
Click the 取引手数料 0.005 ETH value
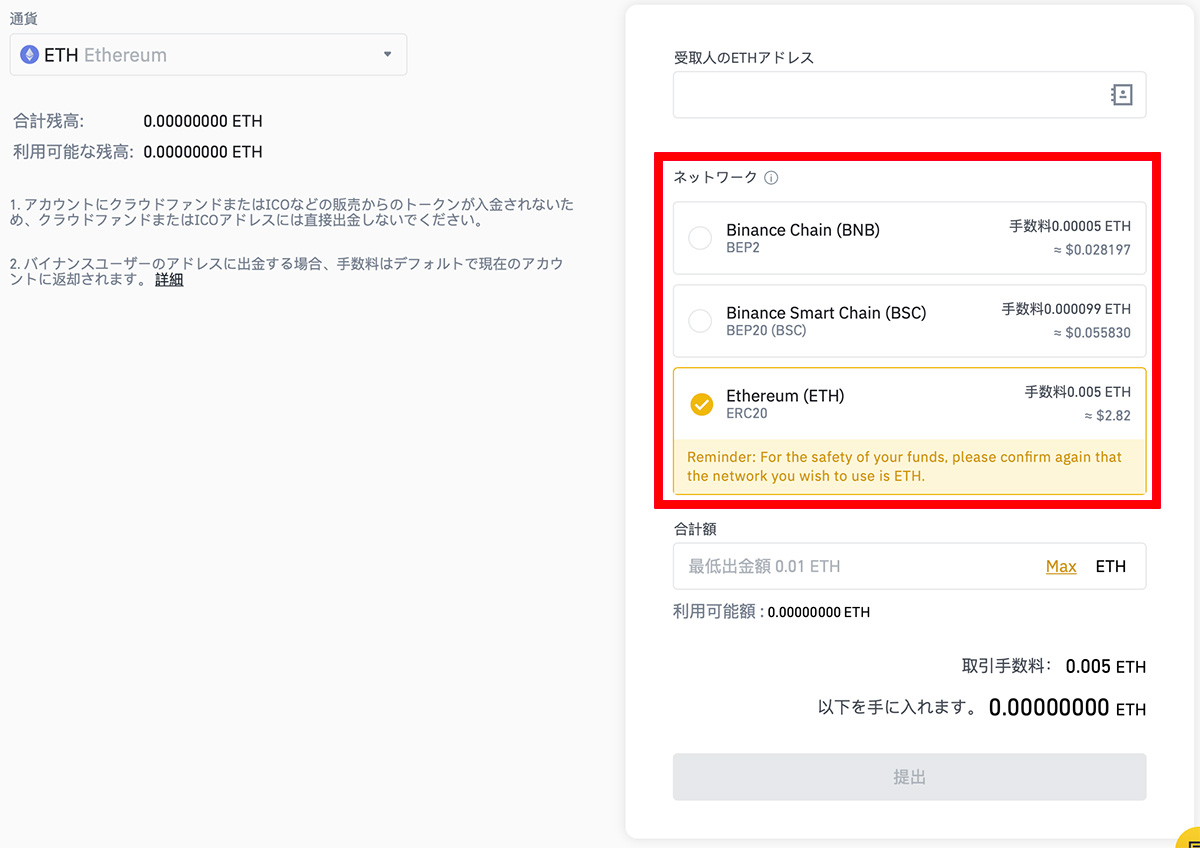[1106, 667]
